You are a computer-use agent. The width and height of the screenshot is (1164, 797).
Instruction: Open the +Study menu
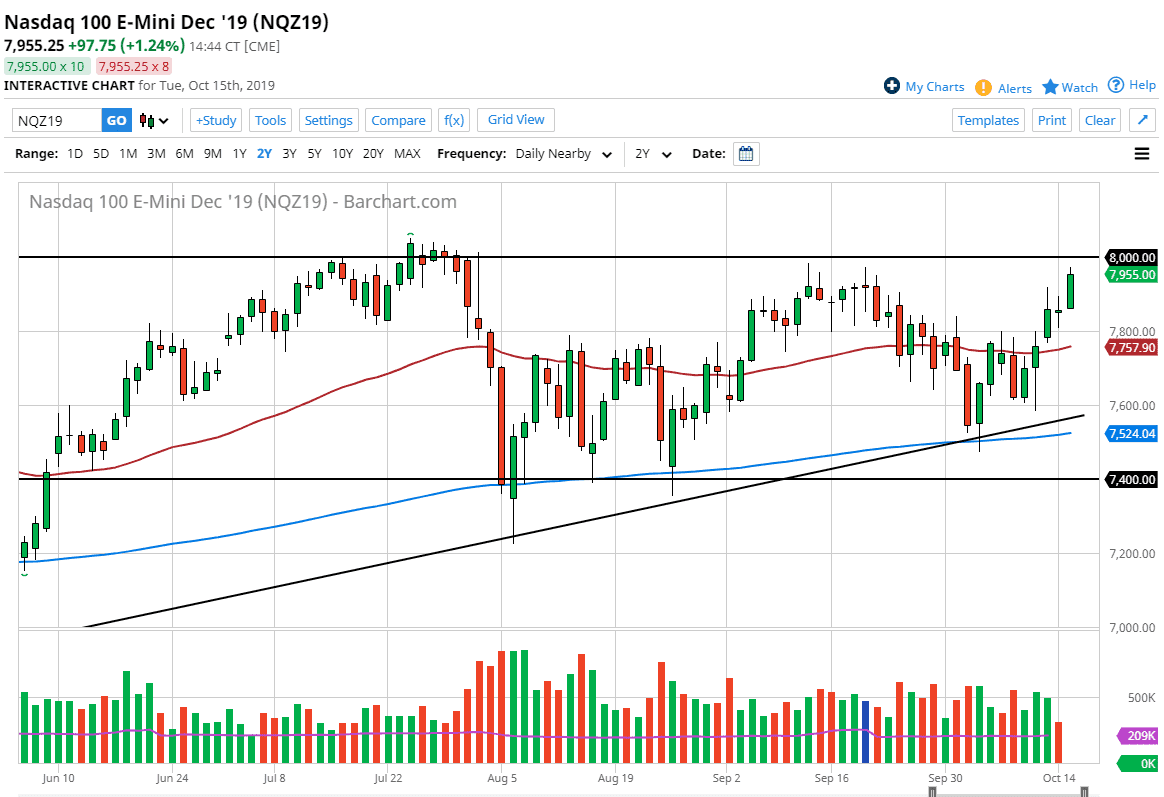pyautogui.click(x=215, y=120)
